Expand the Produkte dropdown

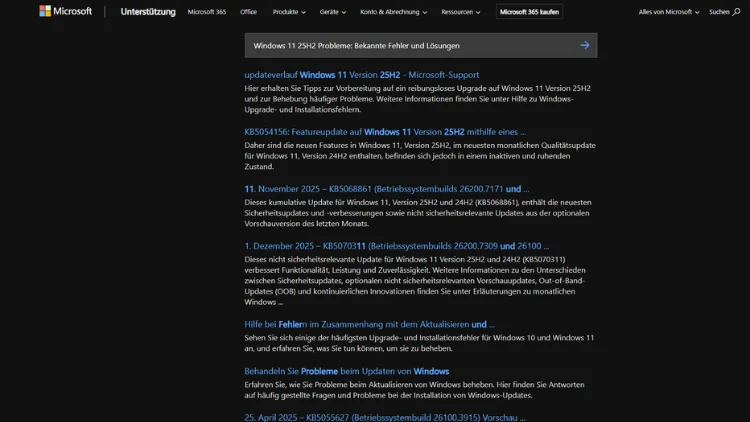click(x=289, y=12)
